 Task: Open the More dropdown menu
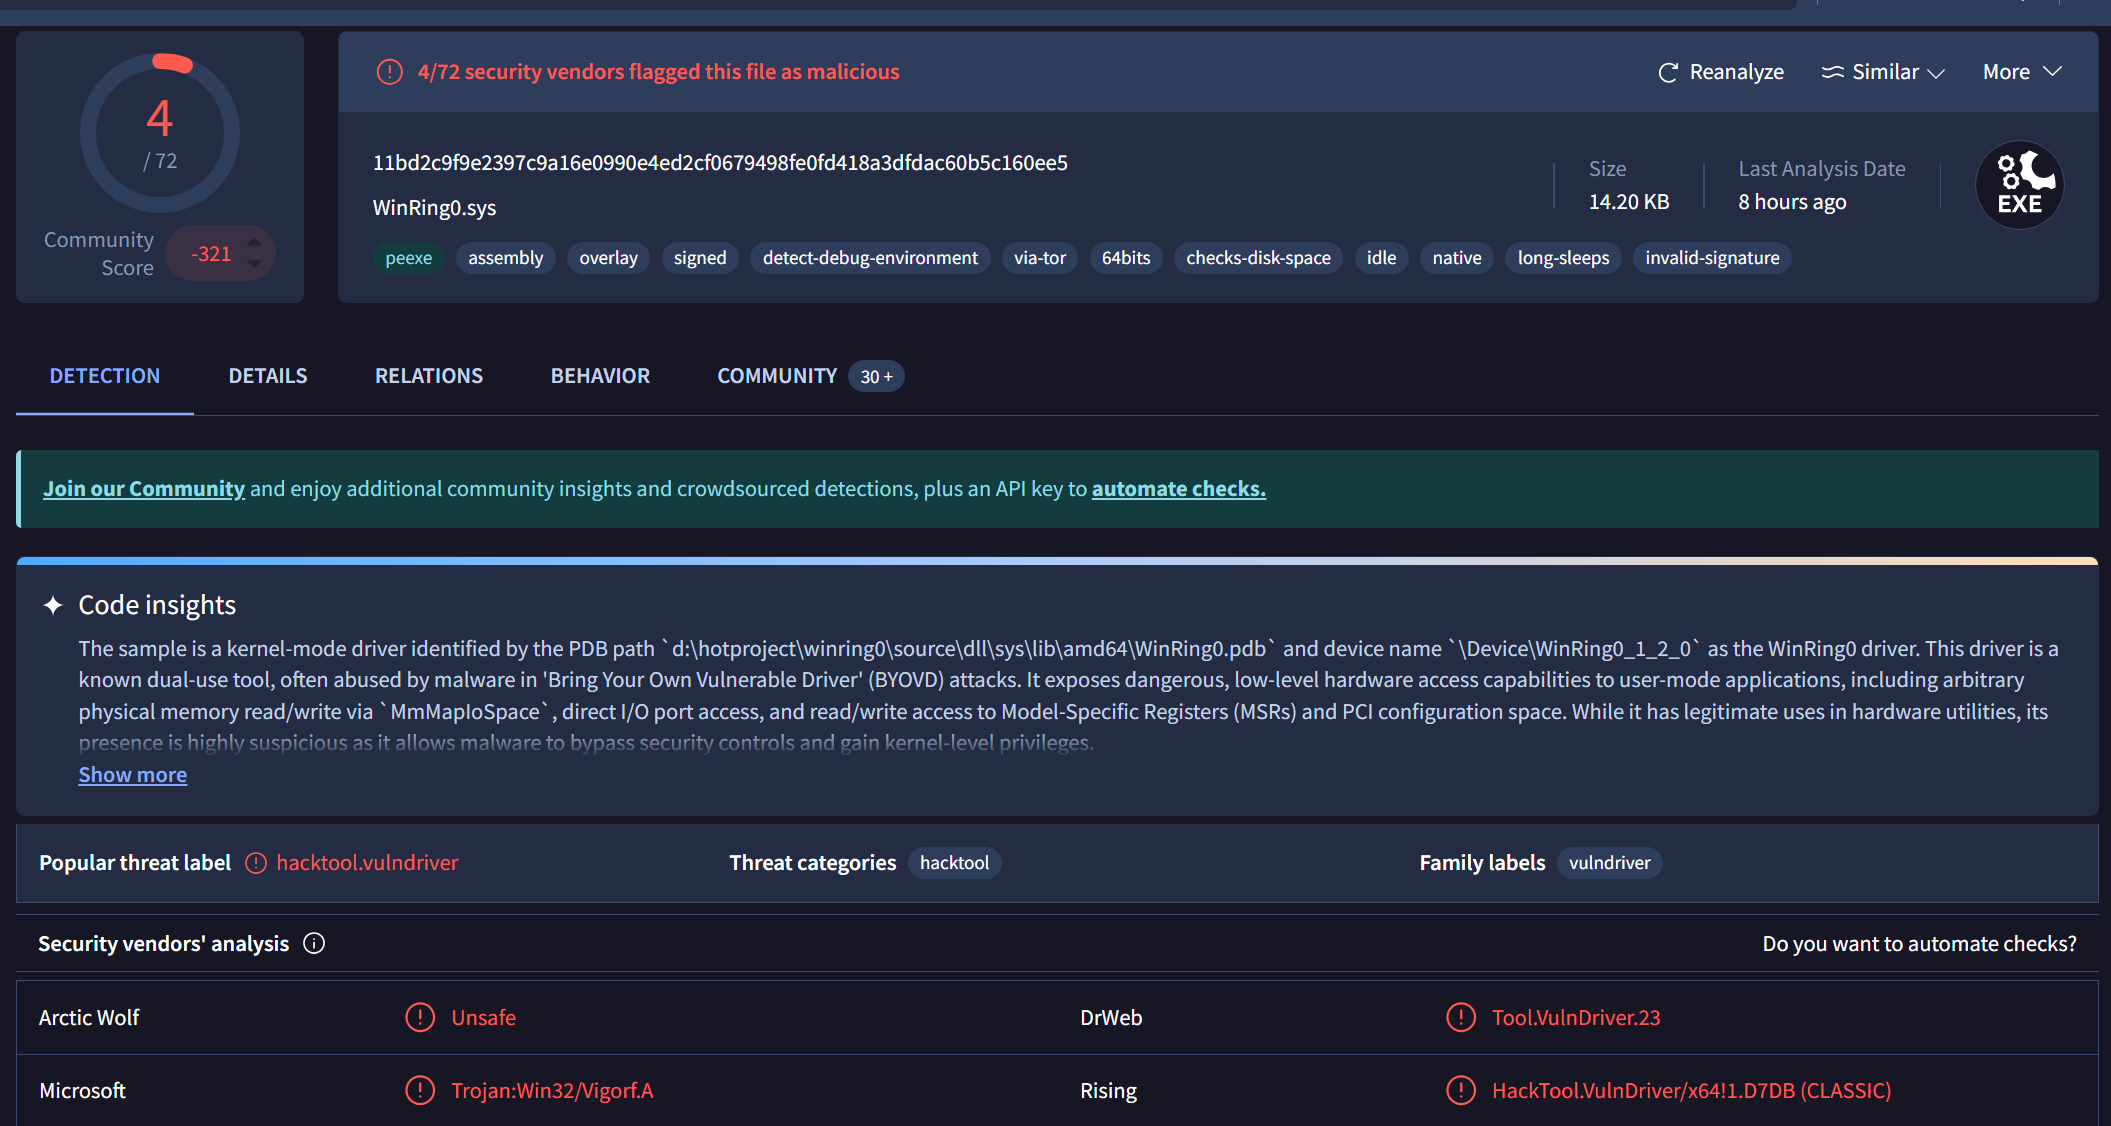[2022, 72]
